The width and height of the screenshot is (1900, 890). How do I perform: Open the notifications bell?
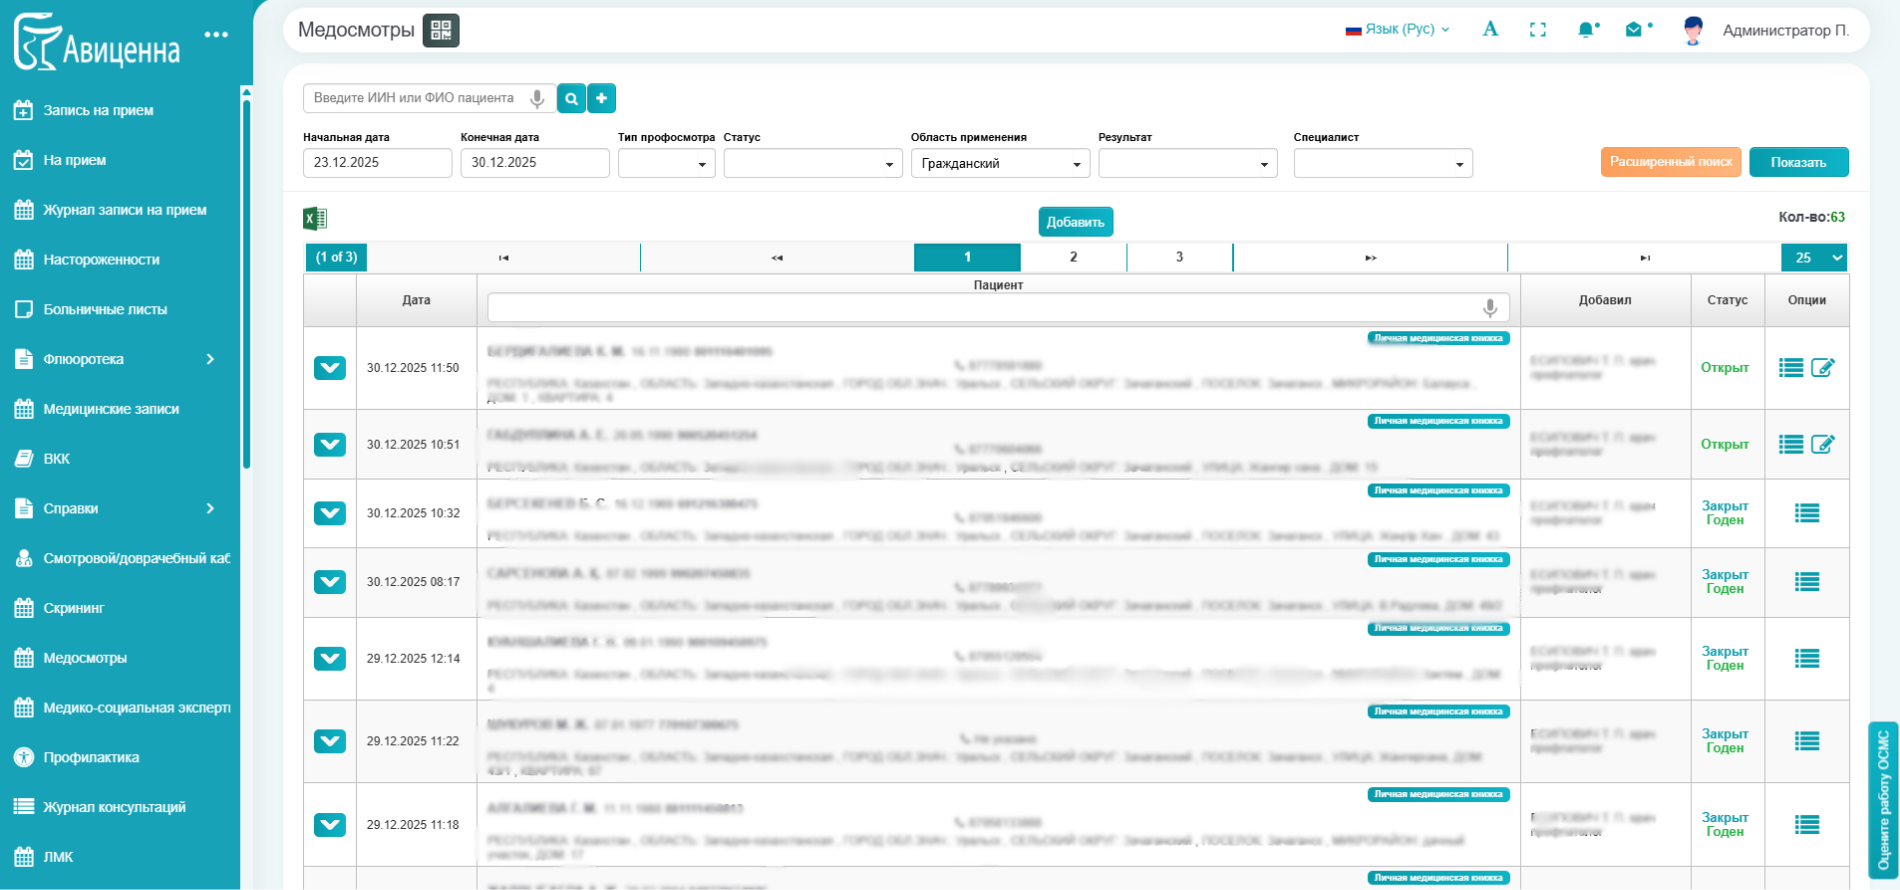pyautogui.click(x=1586, y=30)
